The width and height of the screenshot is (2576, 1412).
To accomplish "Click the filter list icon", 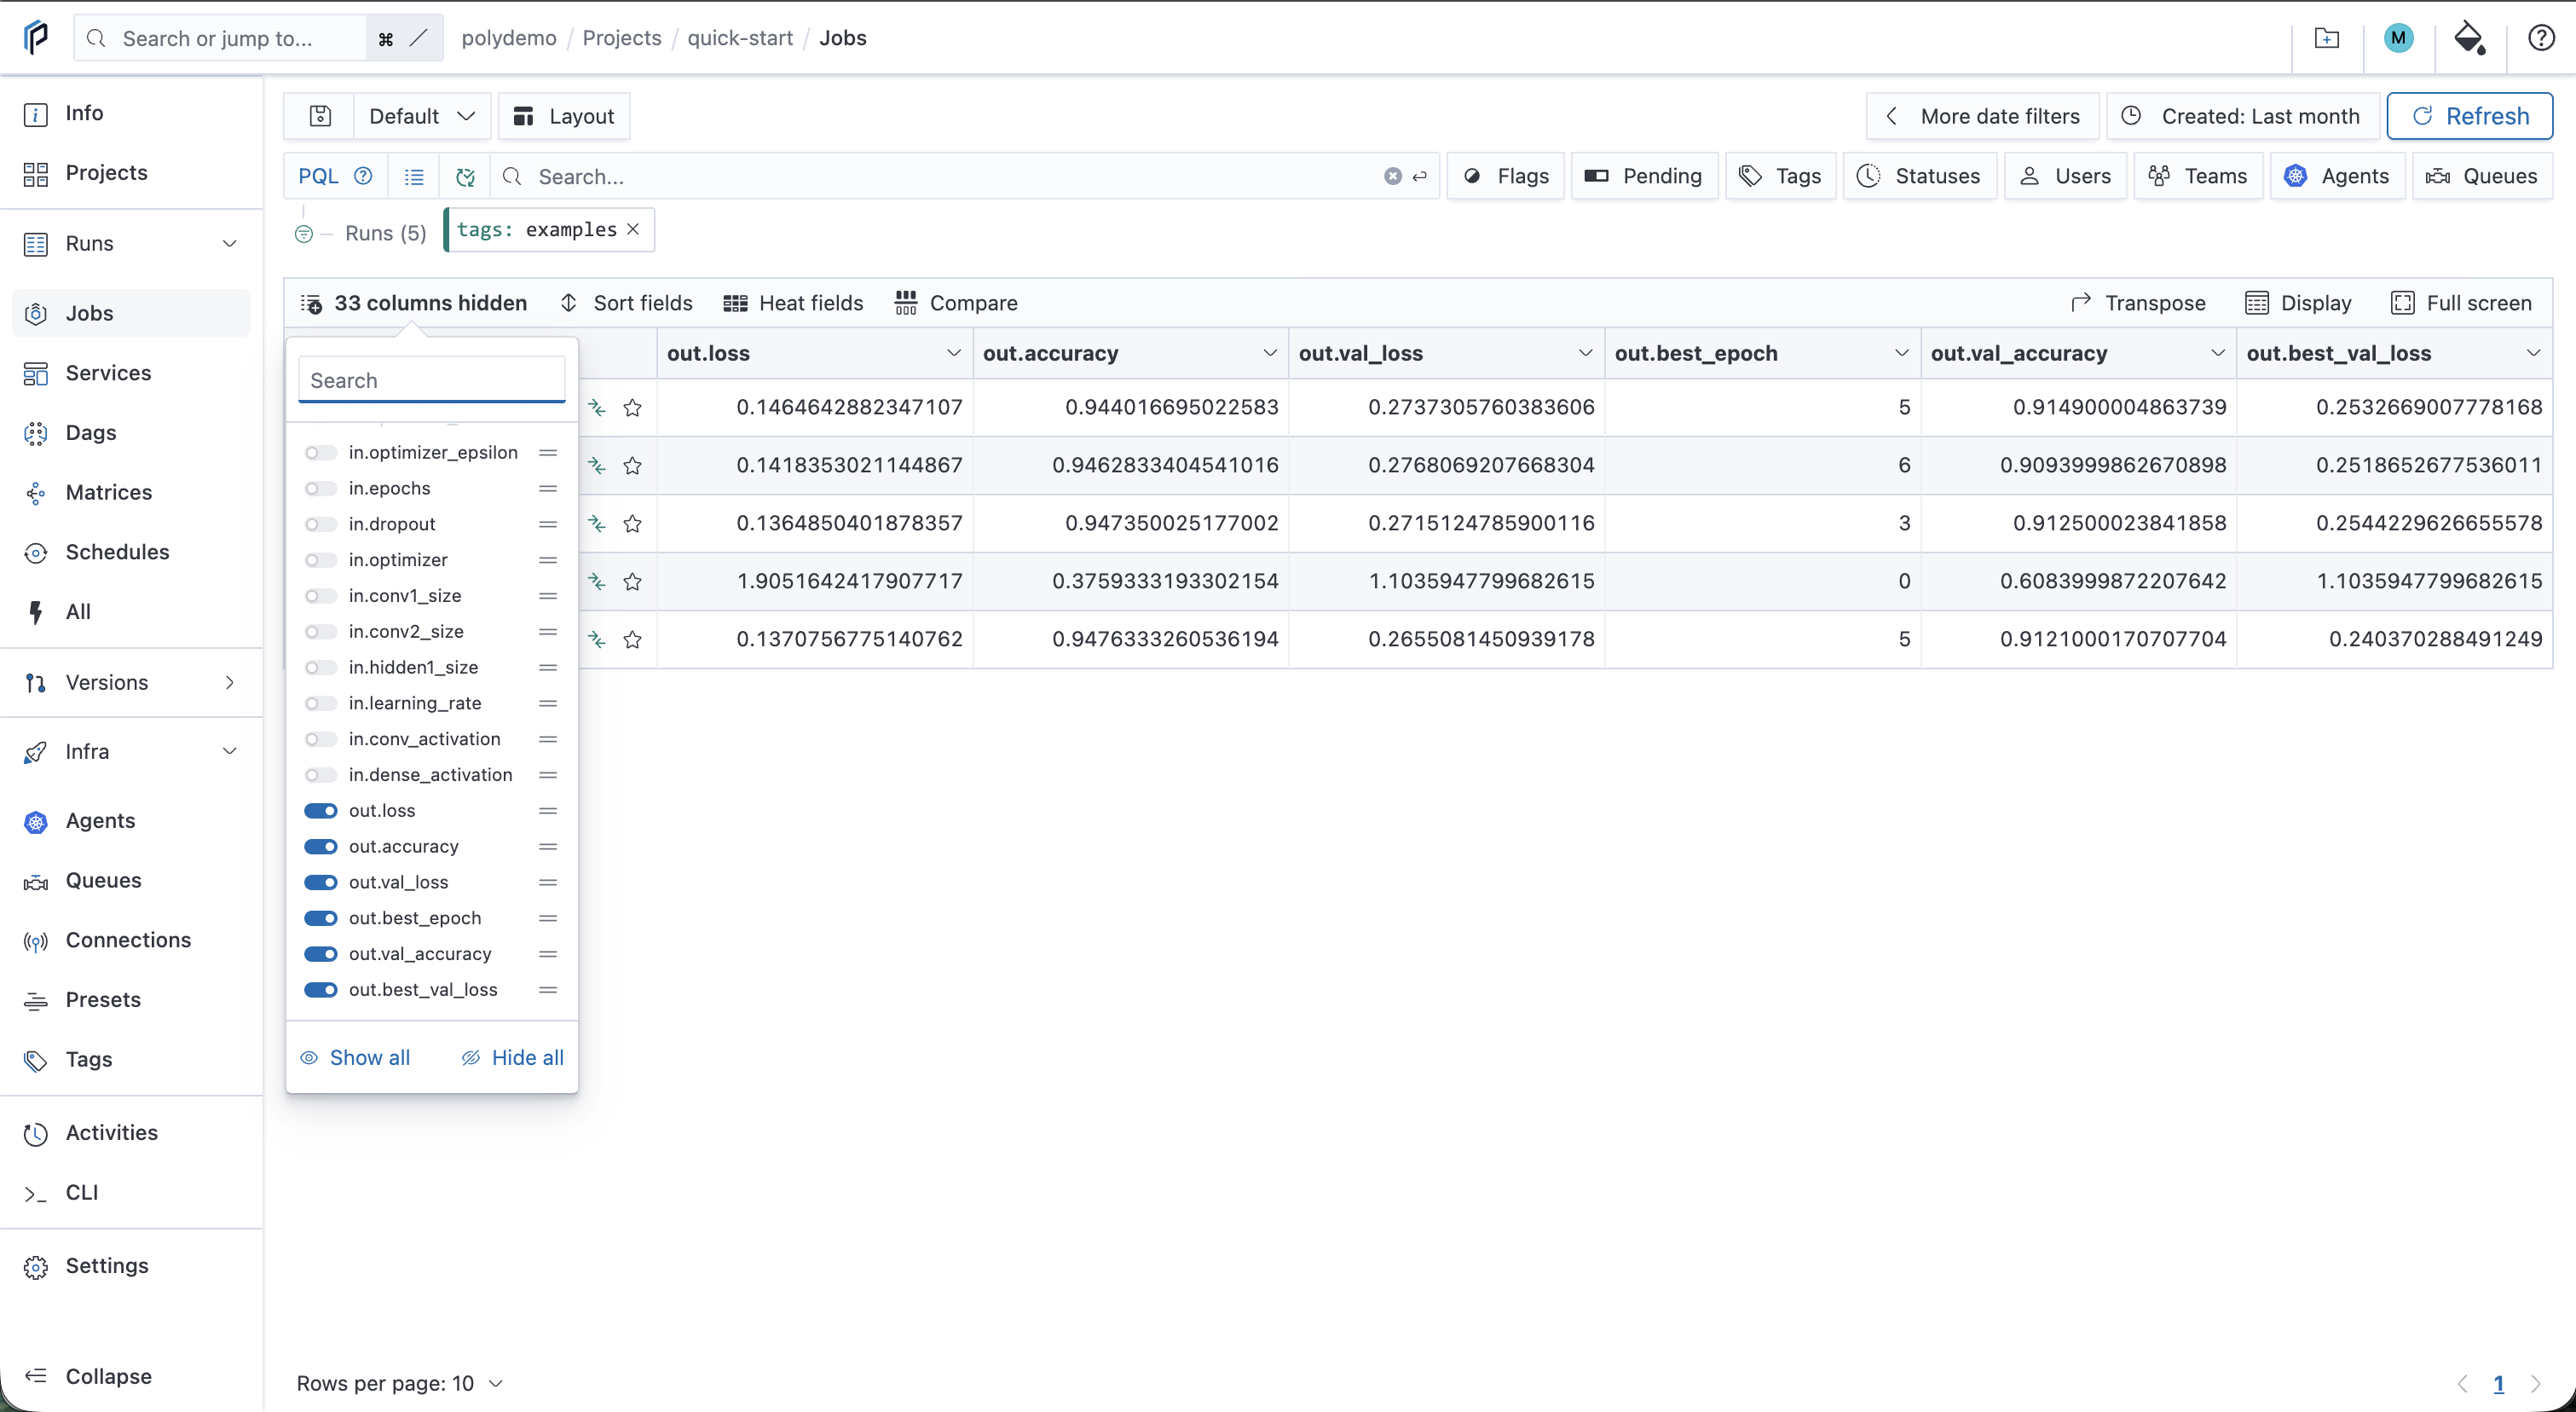I will [x=414, y=177].
